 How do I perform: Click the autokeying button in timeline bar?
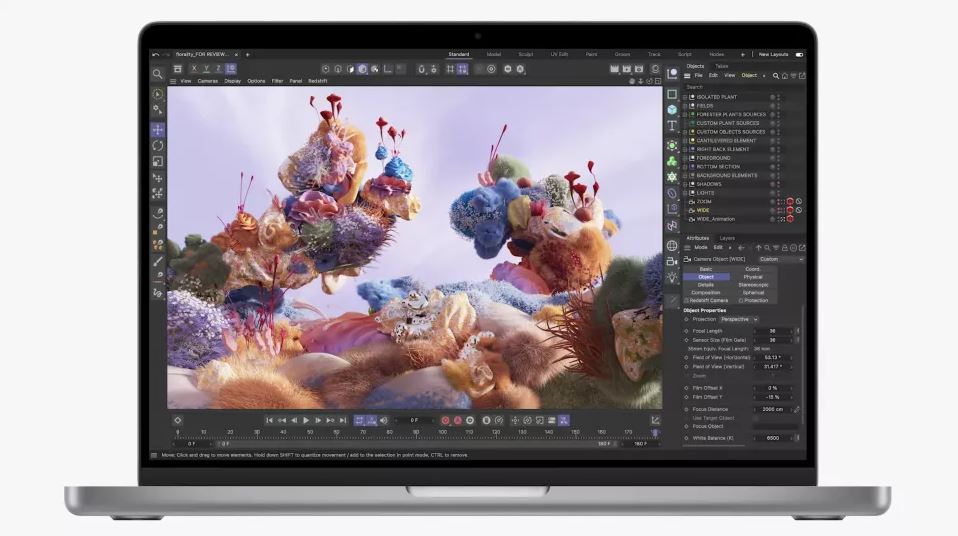coord(458,420)
